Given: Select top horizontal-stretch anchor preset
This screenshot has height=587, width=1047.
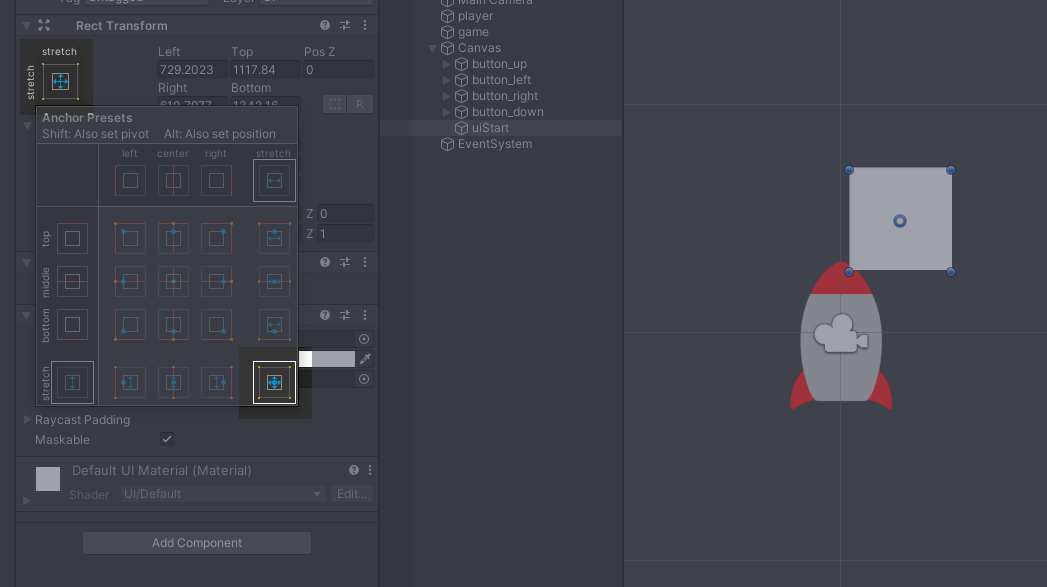Looking at the screenshot, I should click(274, 238).
